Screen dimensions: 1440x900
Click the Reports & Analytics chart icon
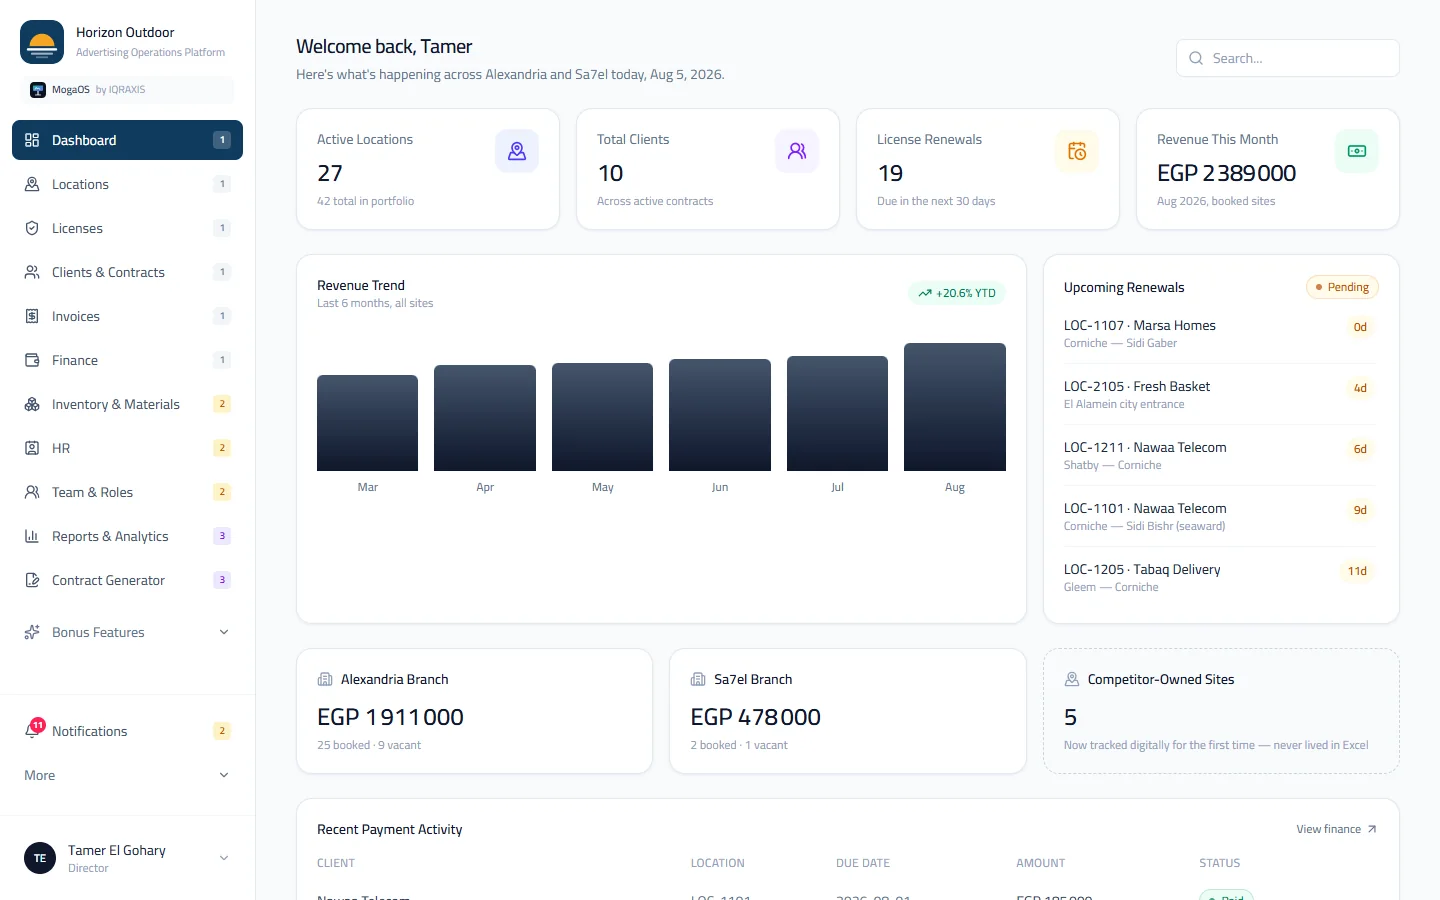[x=32, y=536]
